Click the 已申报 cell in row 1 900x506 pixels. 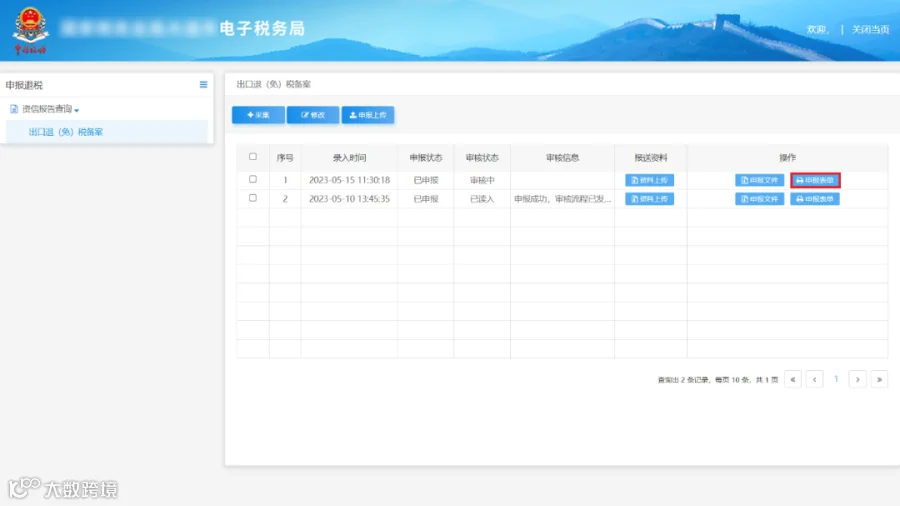(x=426, y=180)
